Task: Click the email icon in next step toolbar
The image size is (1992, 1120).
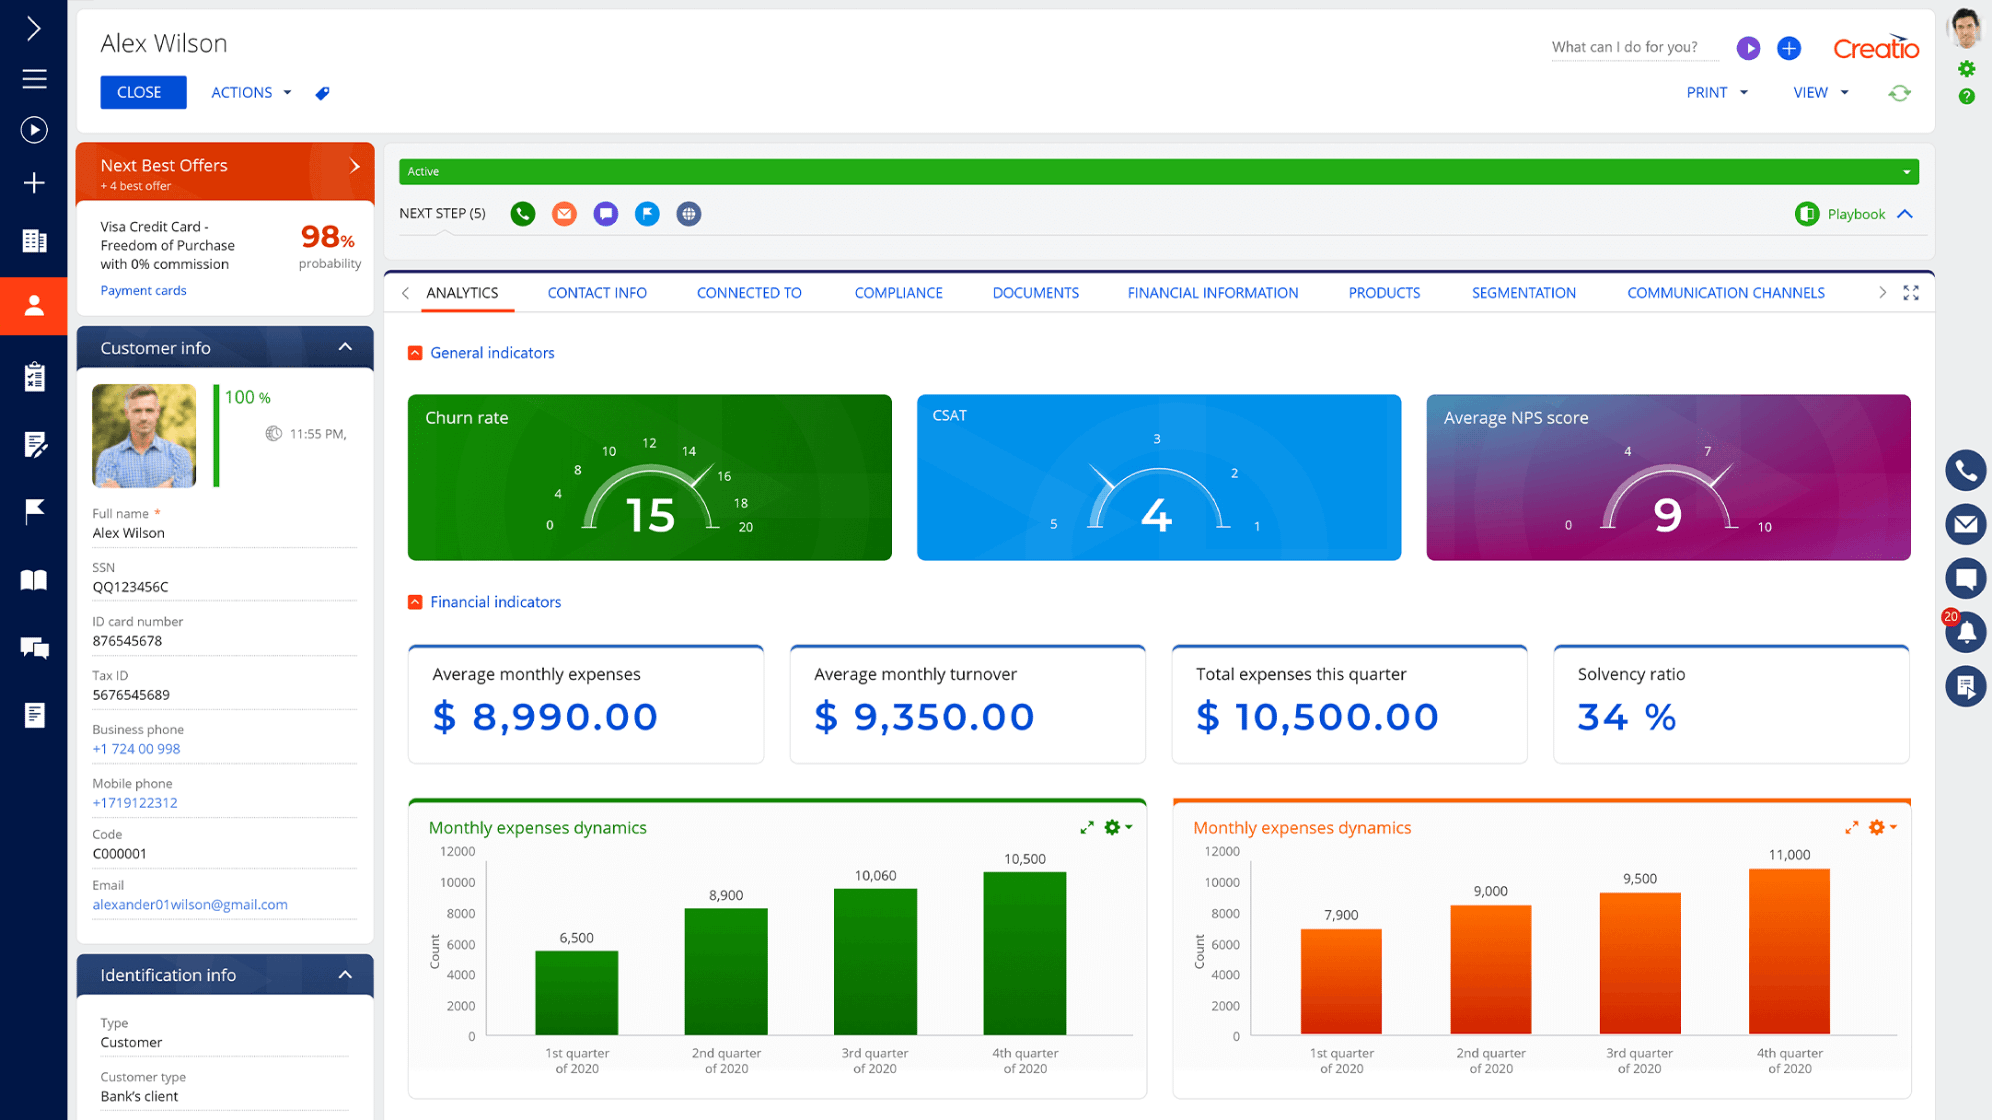Action: coord(564,213)
